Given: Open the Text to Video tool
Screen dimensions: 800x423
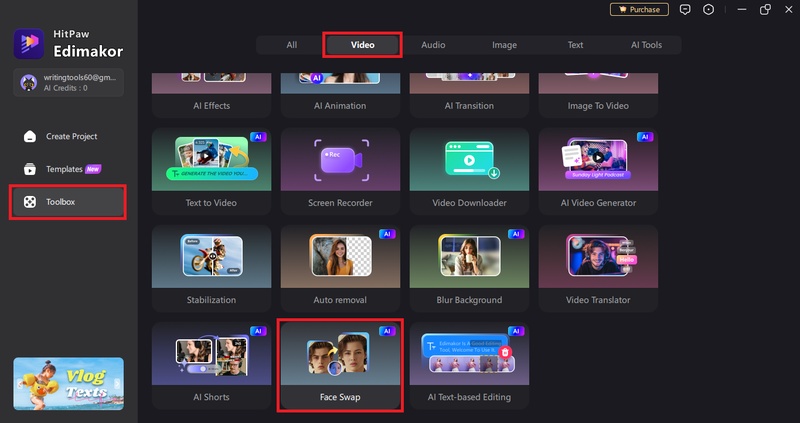Looking at the screenshot, I should [x=211, y=171].
